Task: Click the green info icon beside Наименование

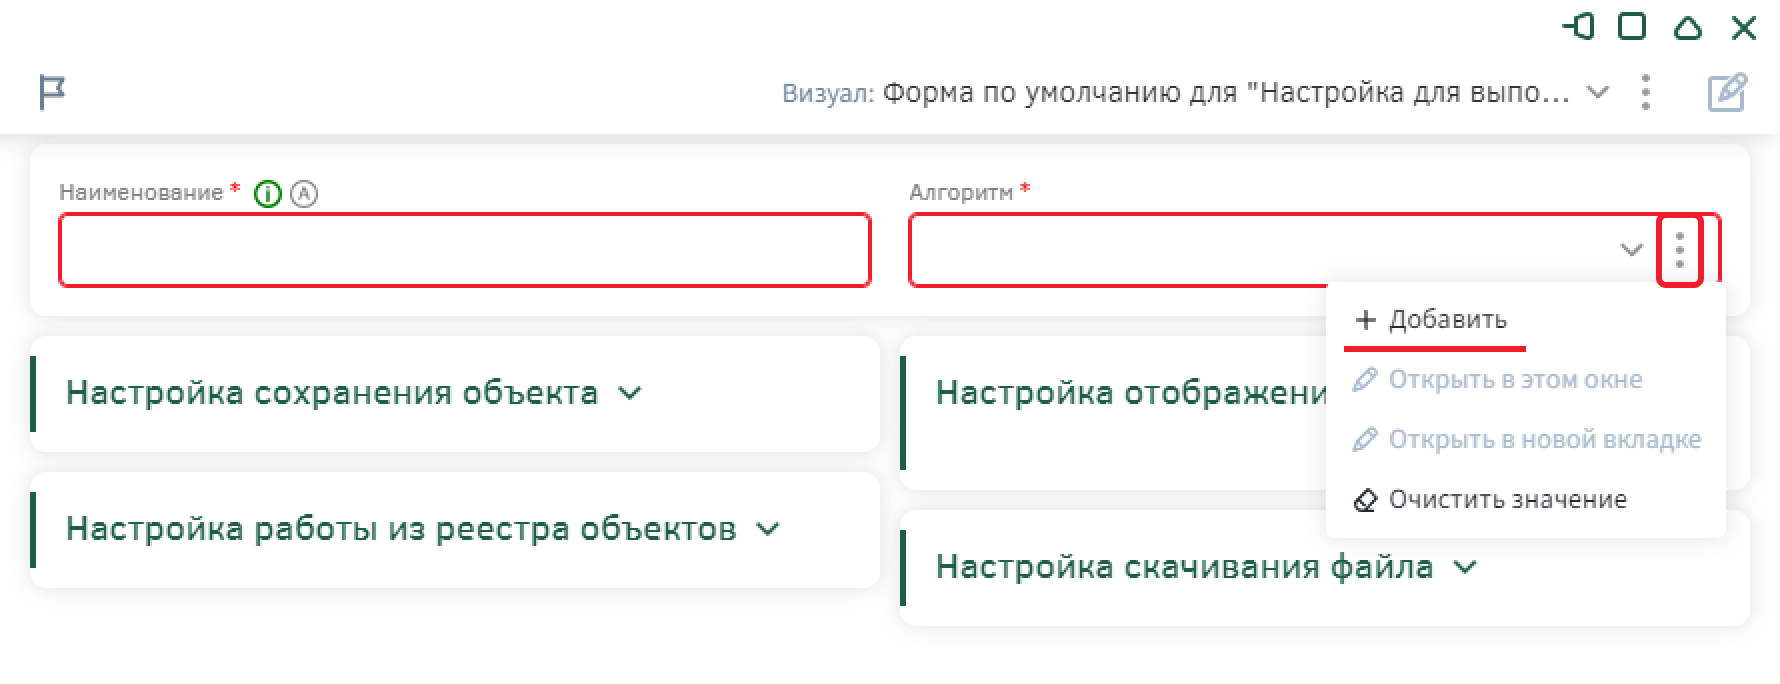Action: (x=267, y=194)
